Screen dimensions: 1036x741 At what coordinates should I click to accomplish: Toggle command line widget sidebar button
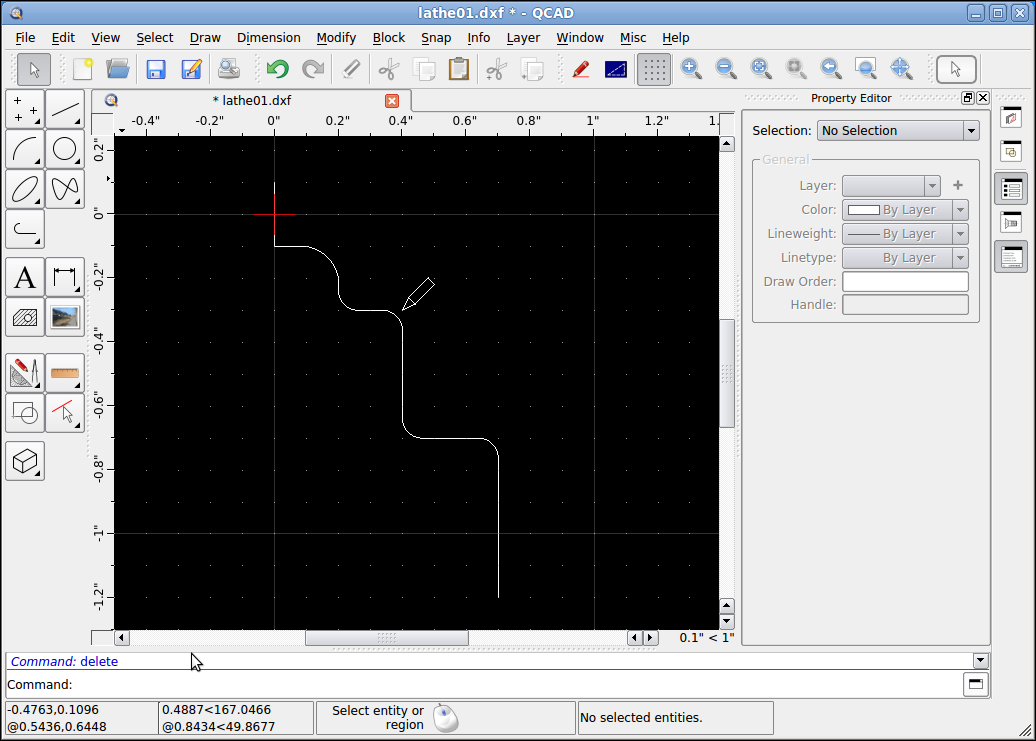1011,257
